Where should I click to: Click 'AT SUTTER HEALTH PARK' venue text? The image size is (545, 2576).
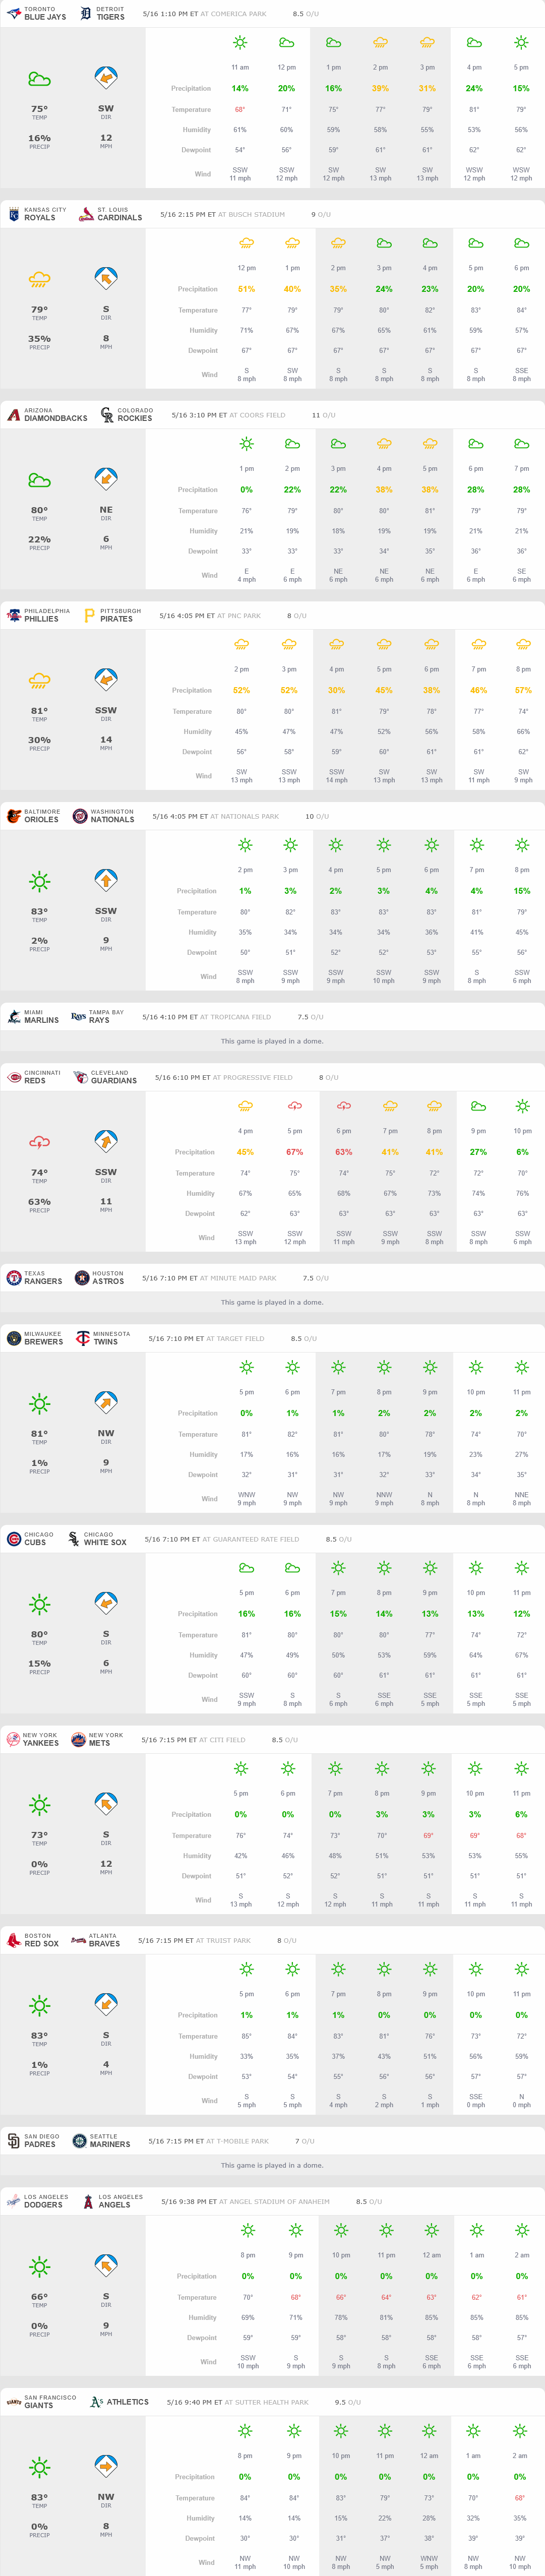tap(267, 2401)
